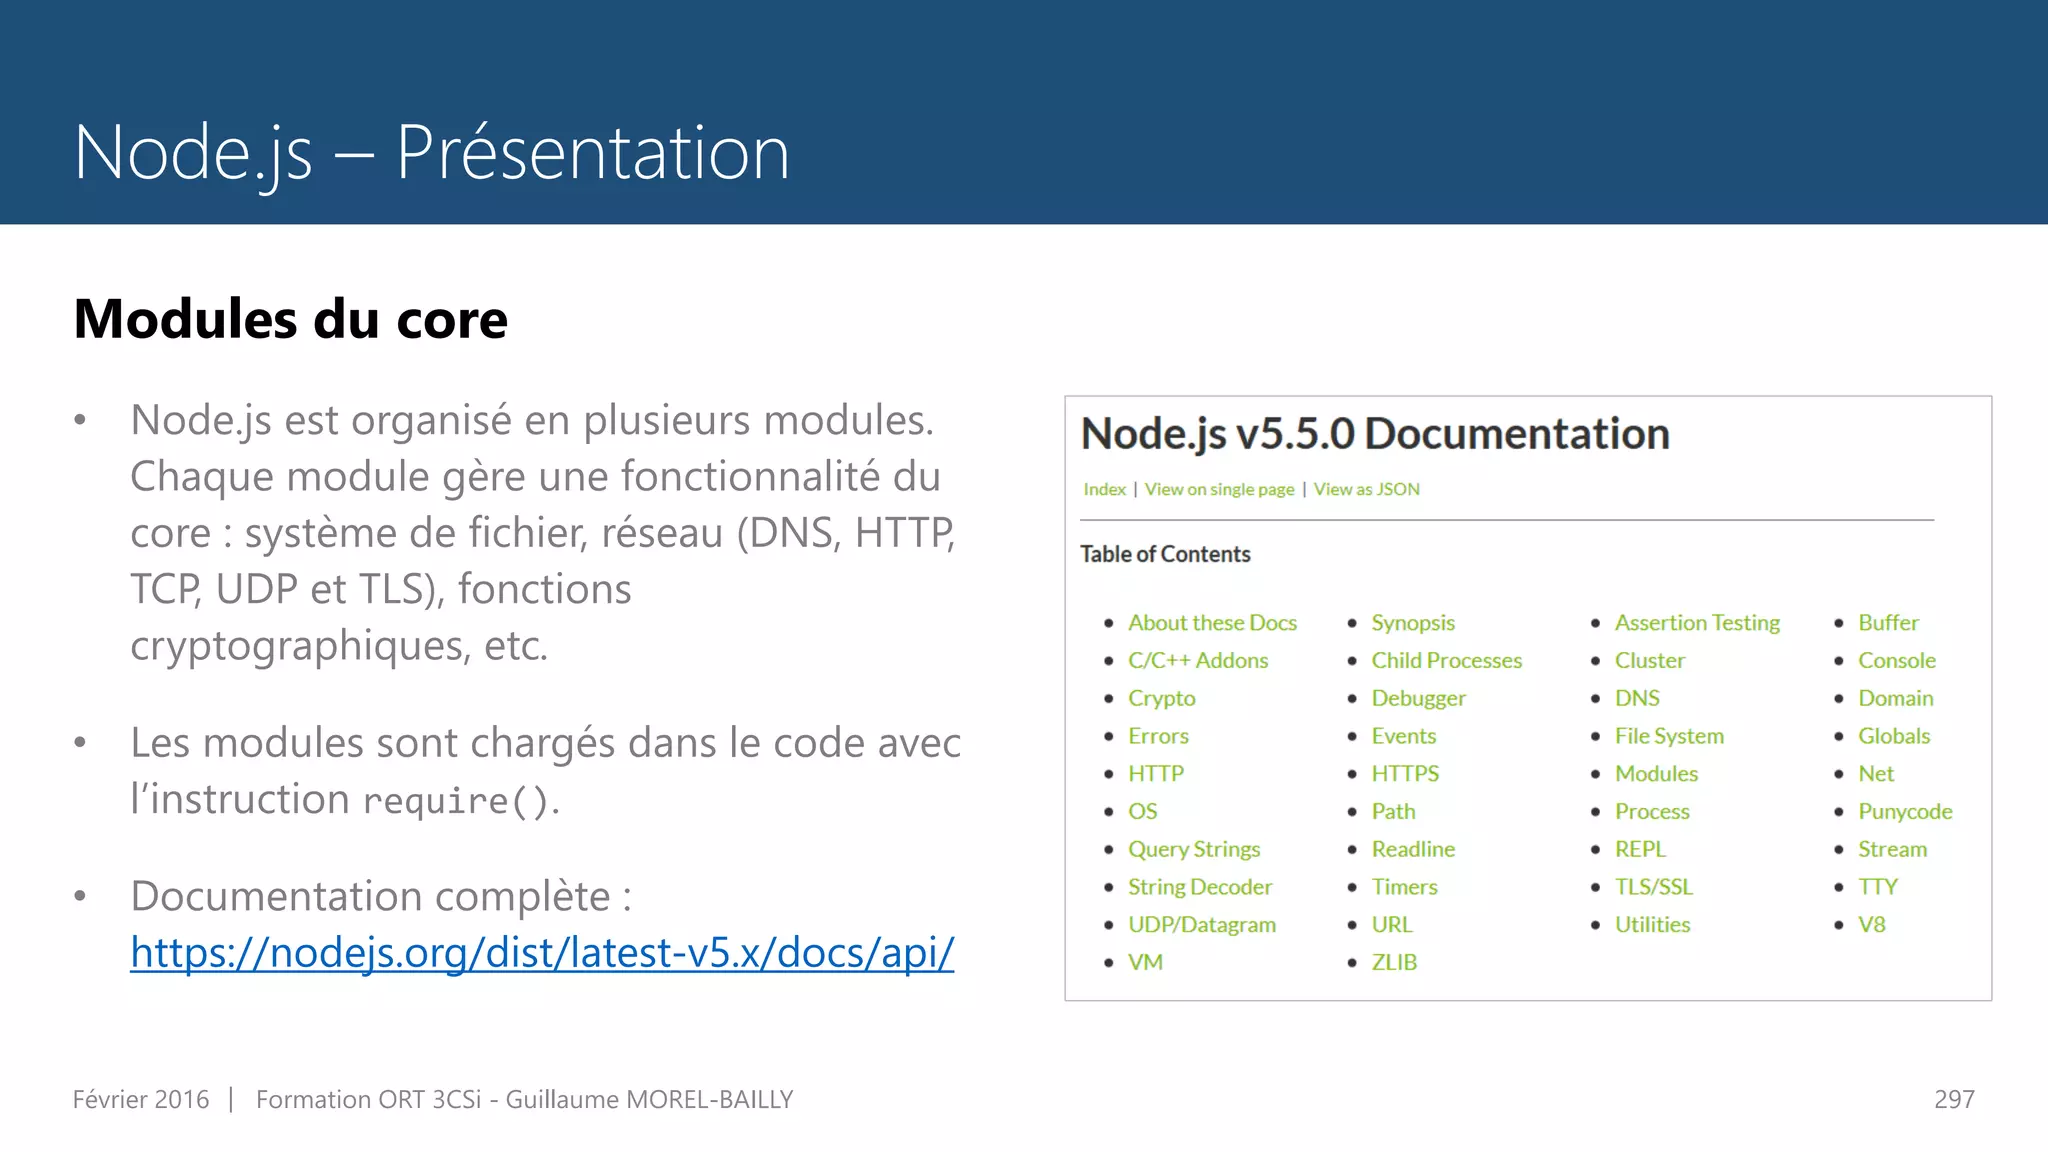The width and height of the screenshot is (2048, 1152).
Task: Select String Decoder link
Action: coord(1200,887)
